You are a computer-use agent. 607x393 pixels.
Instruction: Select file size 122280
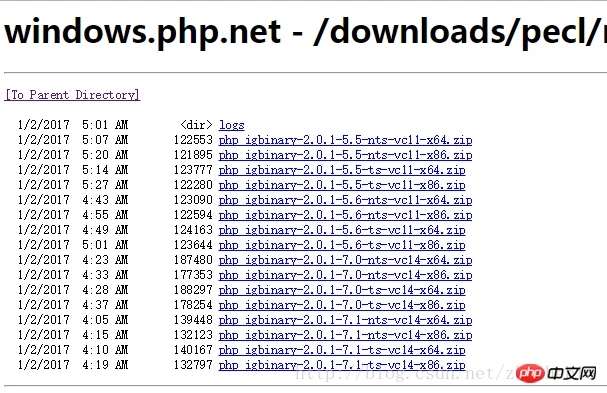193,185
